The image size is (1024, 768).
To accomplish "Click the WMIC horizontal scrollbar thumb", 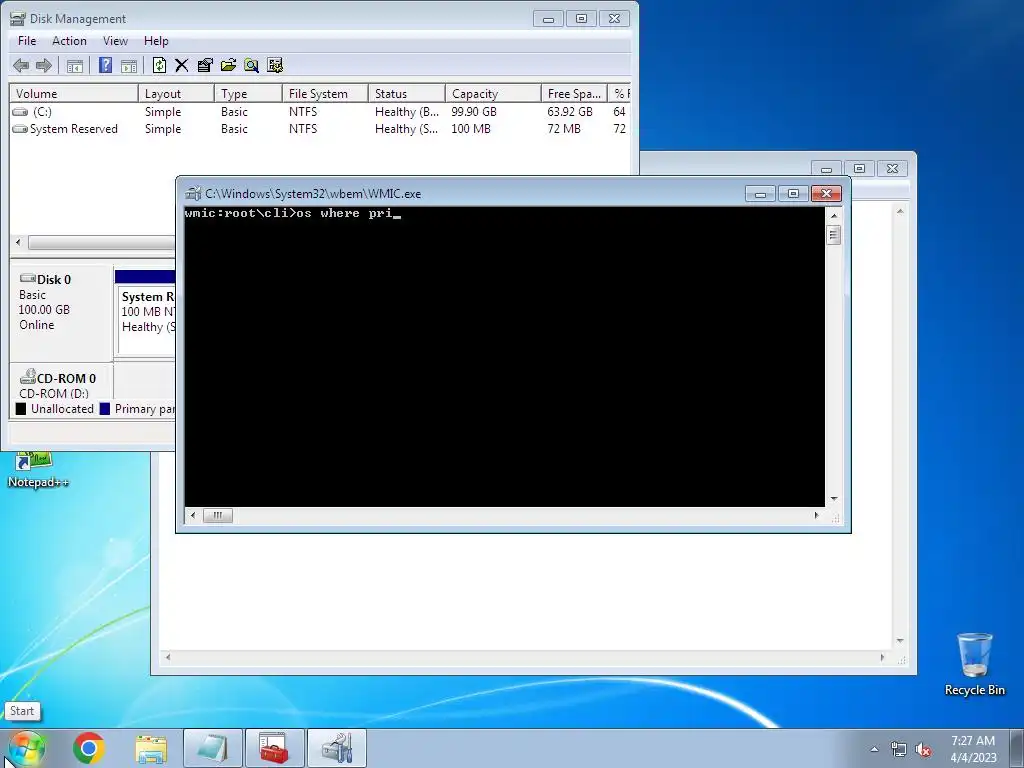I will point(217,515).
